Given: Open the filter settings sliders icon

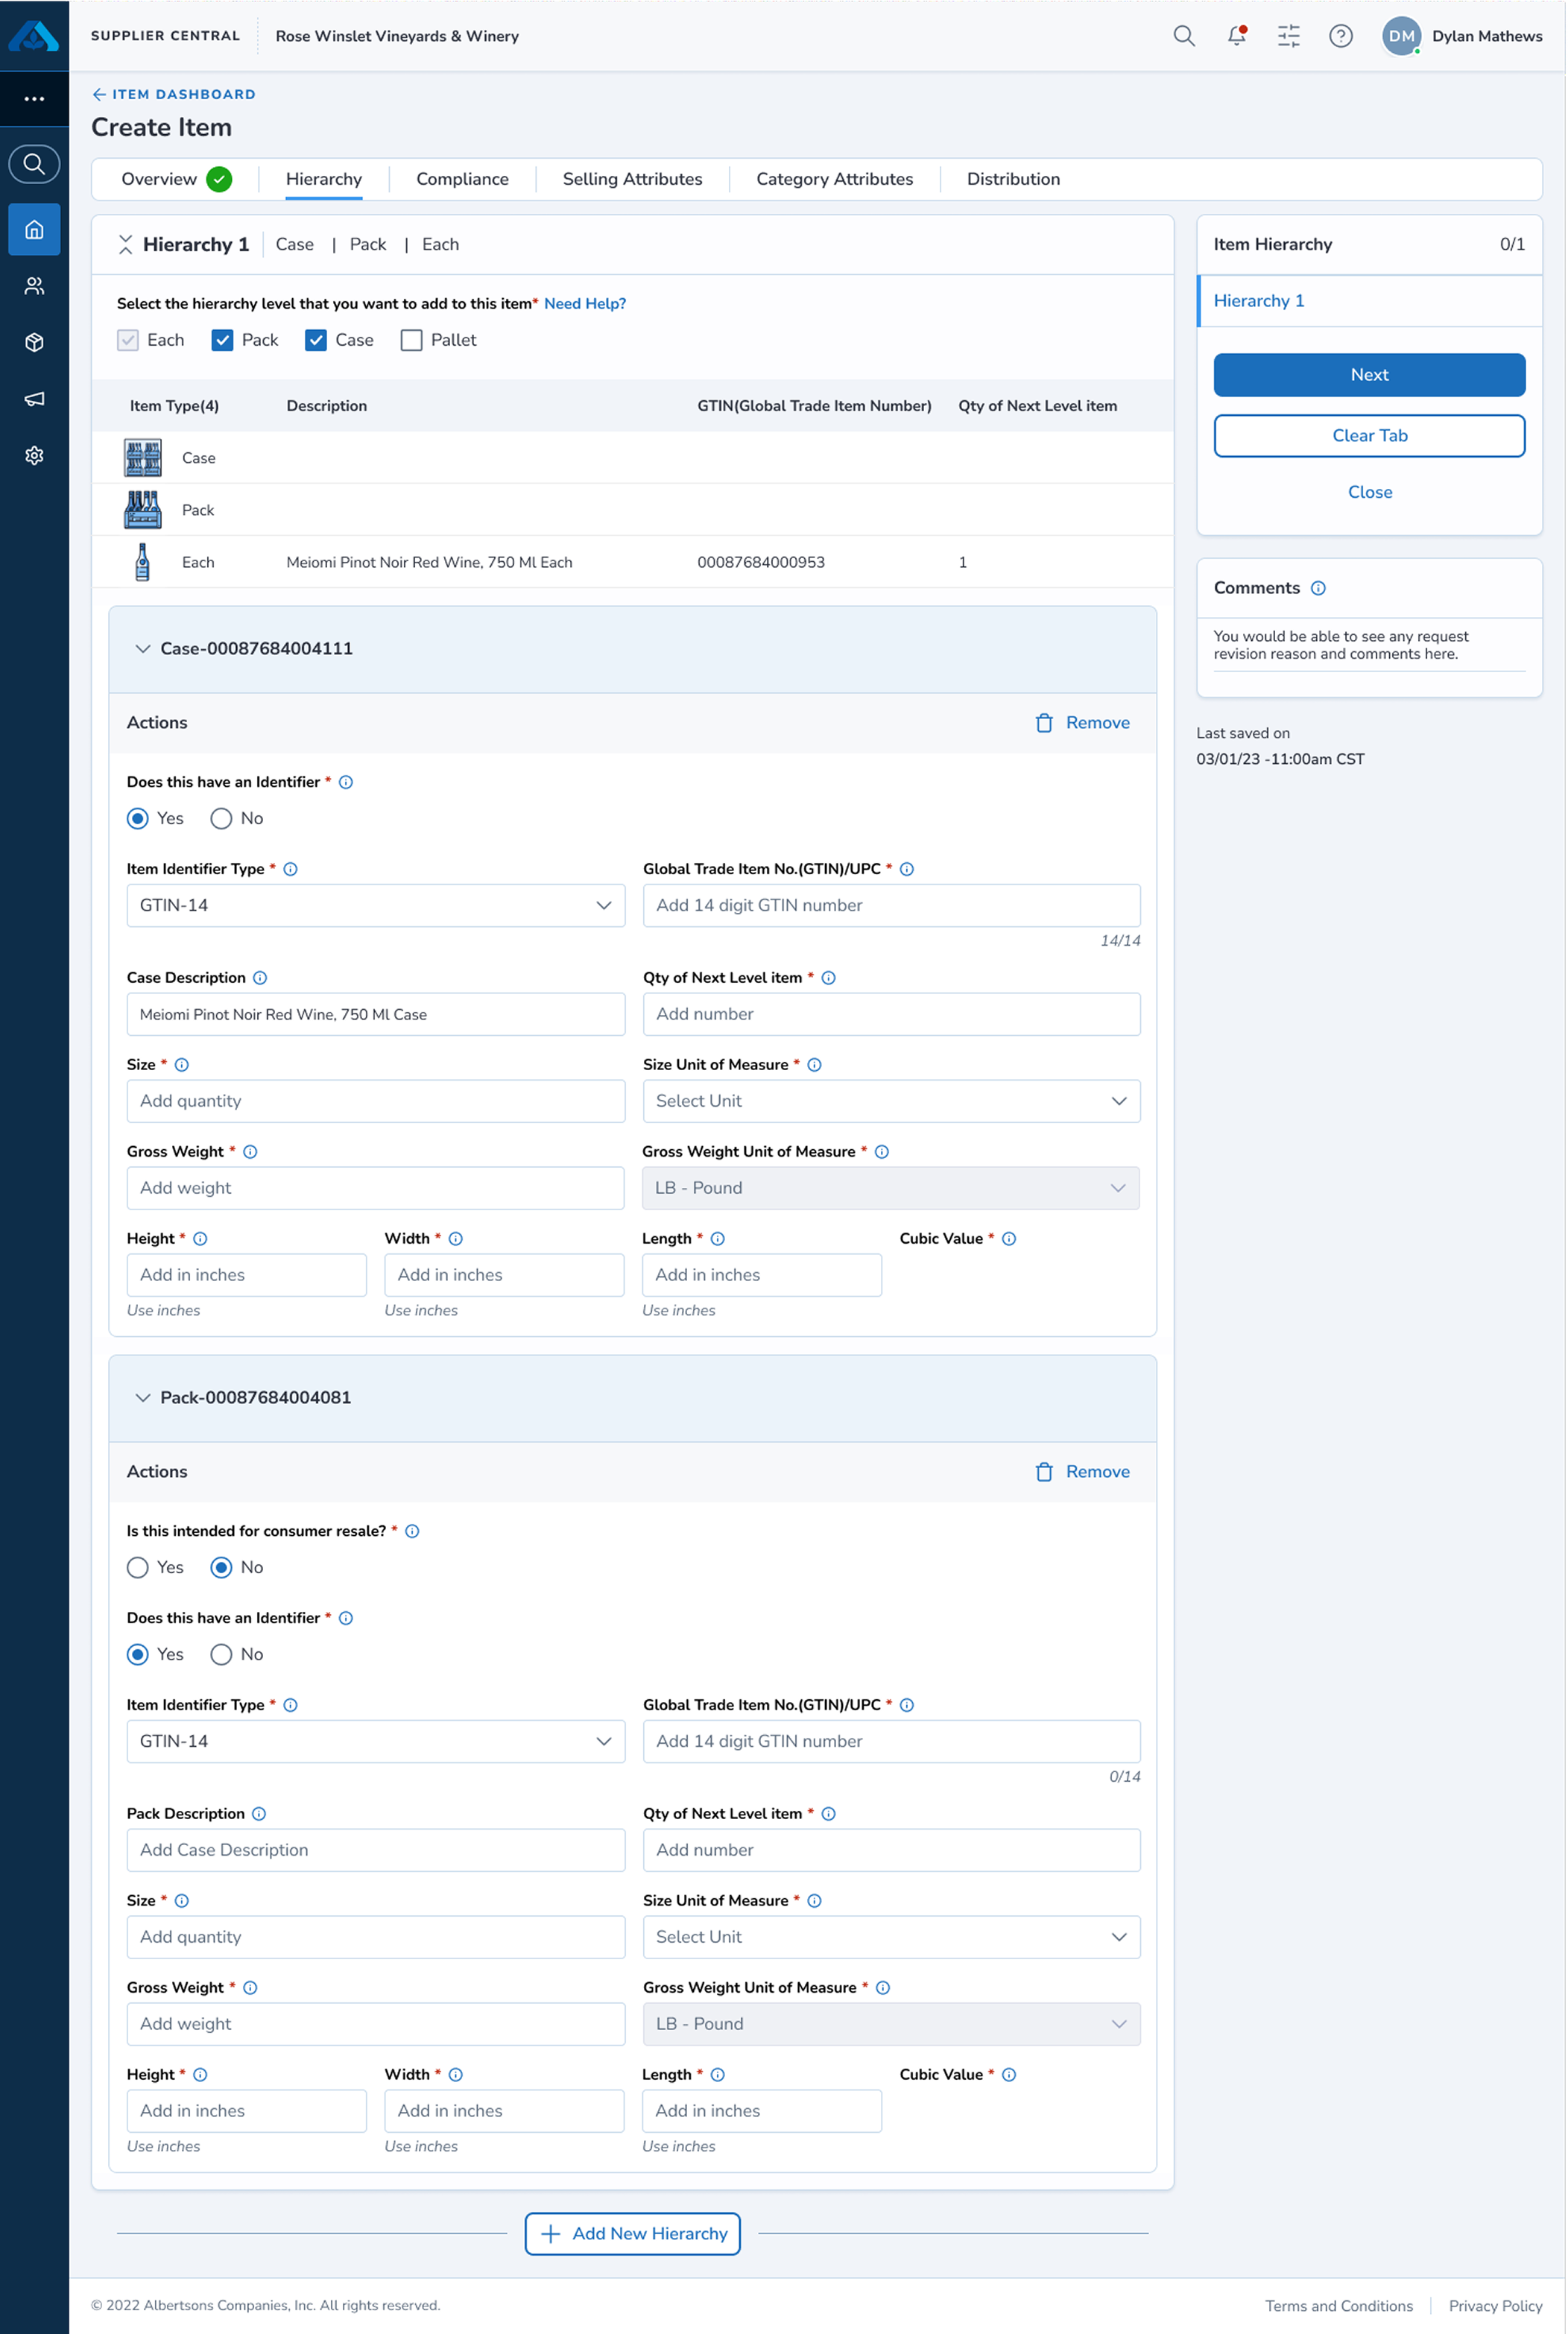Looking at the screenshot, I should [1288, 36].
